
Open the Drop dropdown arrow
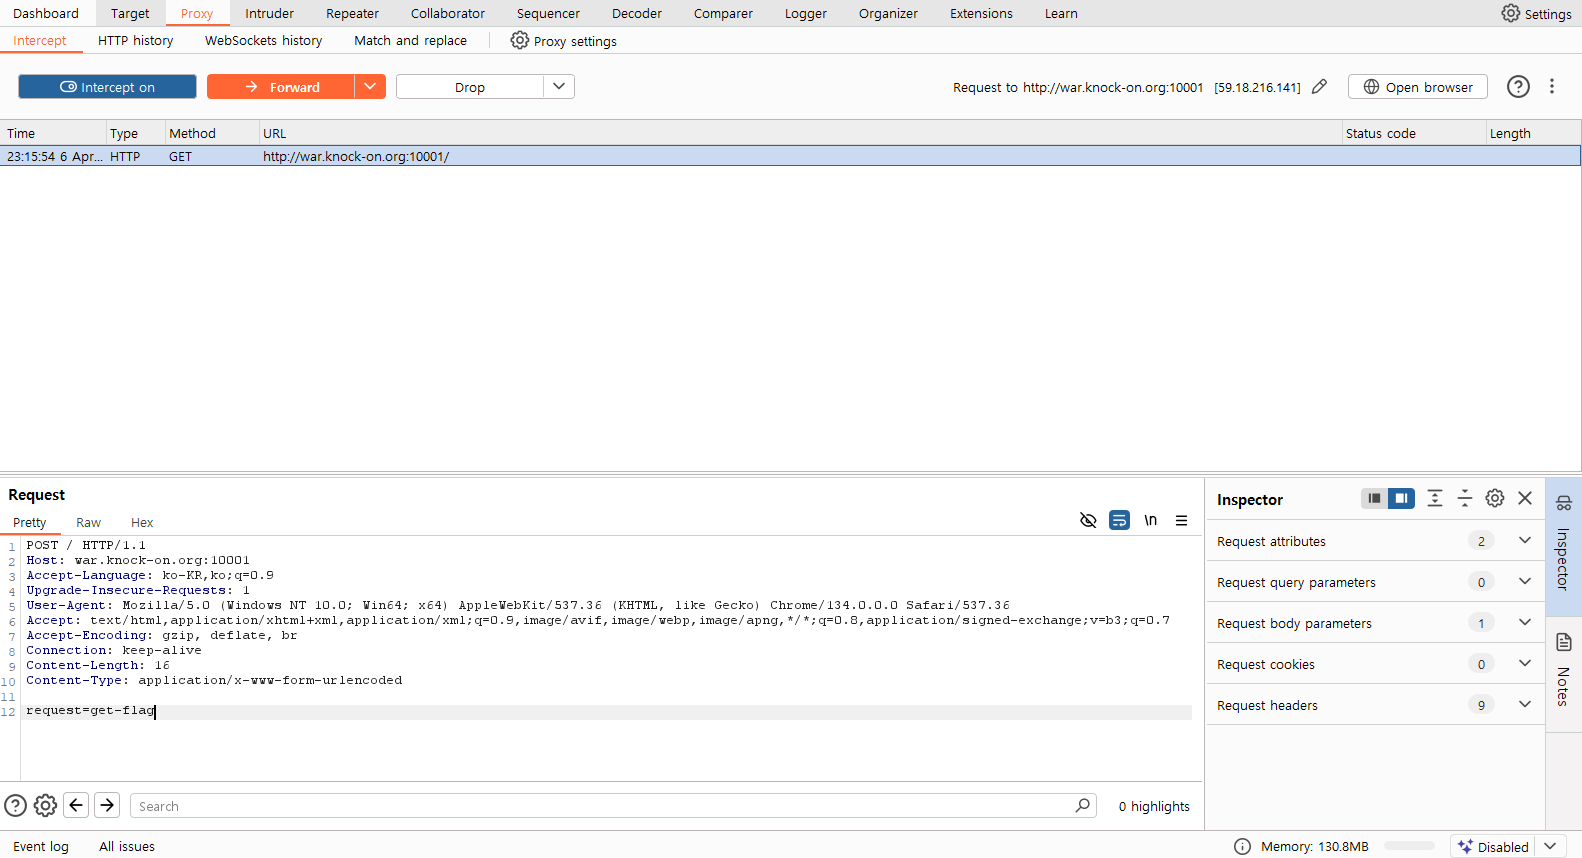(559, 87)
